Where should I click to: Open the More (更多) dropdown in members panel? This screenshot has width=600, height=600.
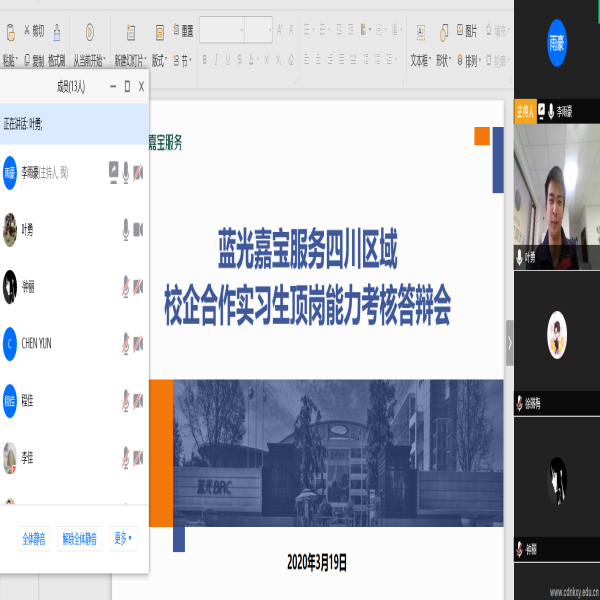pyautogui.click(x=123, y=538)
